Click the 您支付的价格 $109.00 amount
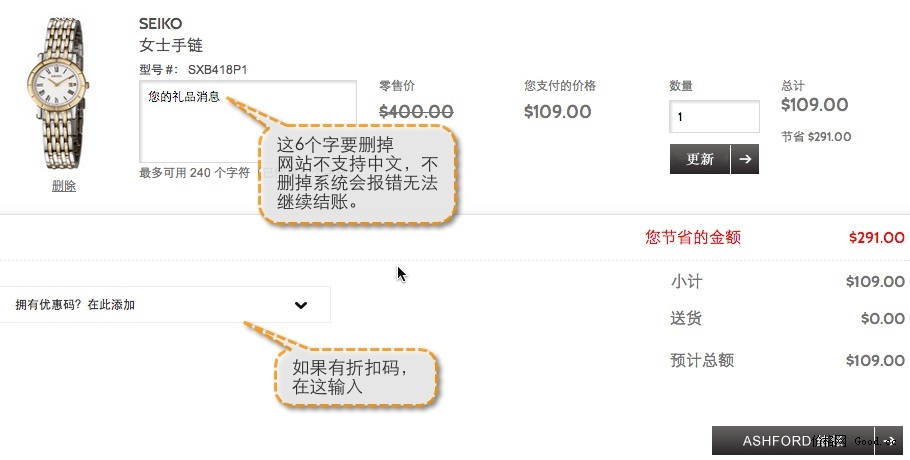910x460 pixels. [x=557, y=111]
